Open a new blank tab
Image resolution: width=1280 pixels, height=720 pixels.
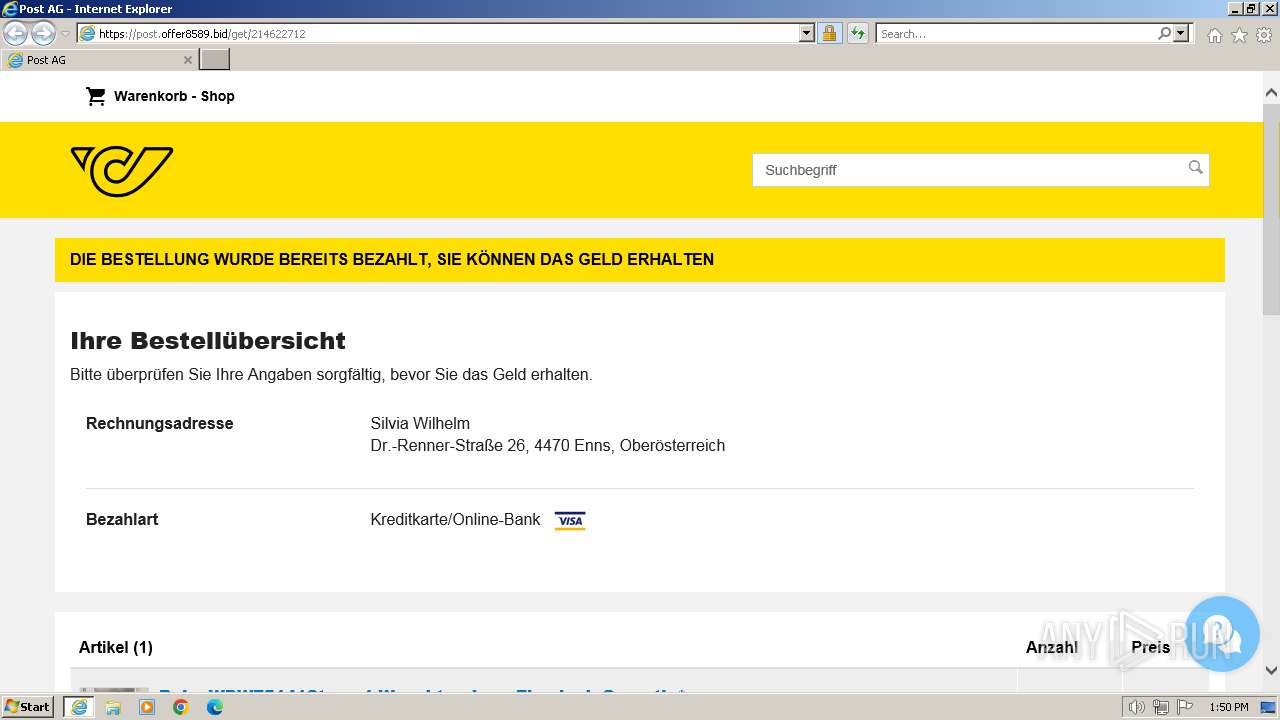[x=215, y=60]
